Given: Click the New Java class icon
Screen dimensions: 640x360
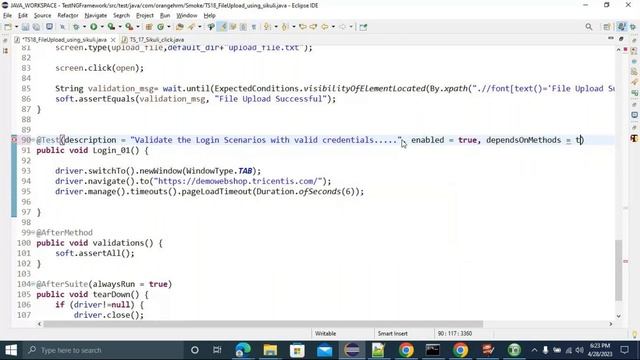Looking at the screenshot, I should pos(160,27).
